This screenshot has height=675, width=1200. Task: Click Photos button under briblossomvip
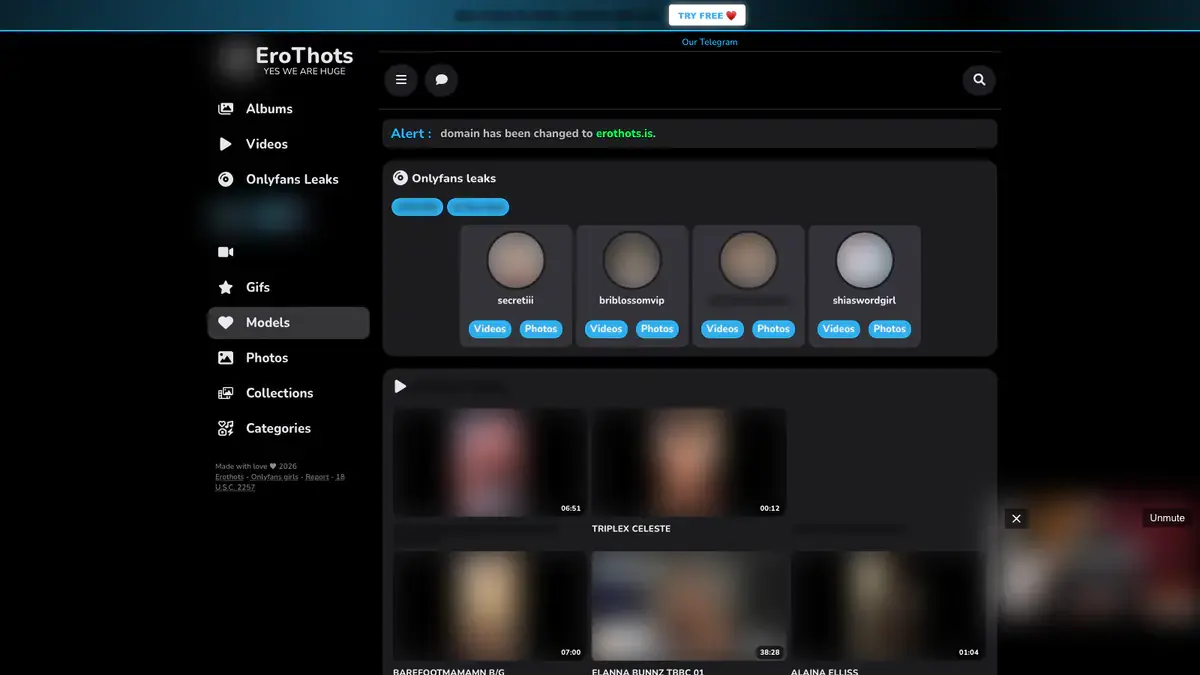(x=657, y=329)
